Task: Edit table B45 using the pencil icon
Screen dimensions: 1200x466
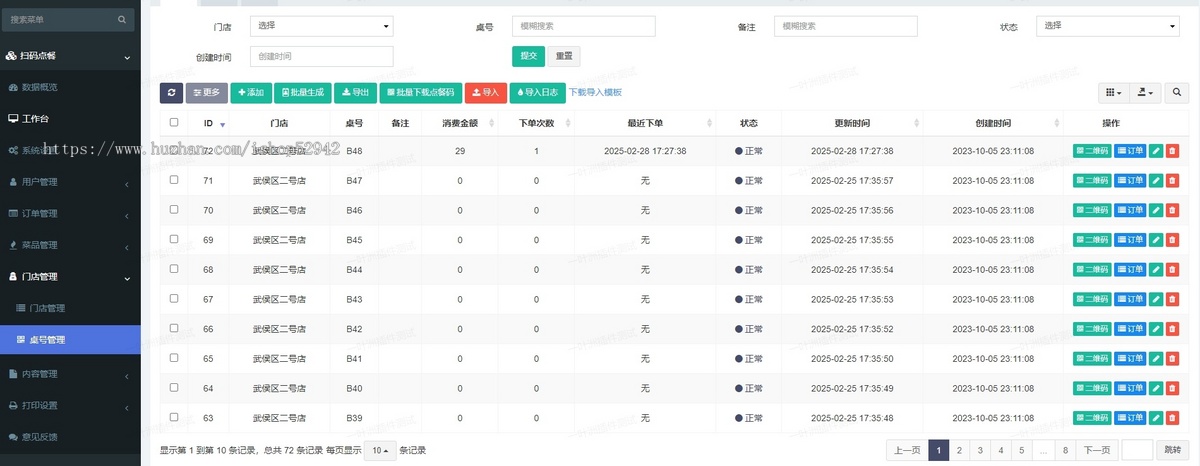Action: [x=1157, y=240]
